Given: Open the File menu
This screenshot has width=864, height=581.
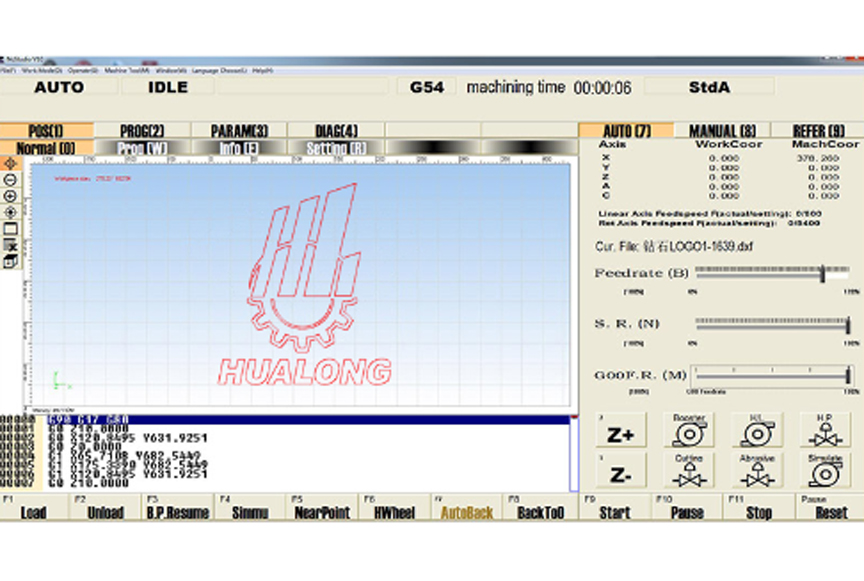Looking at the screenshot, I should (8, 71).
